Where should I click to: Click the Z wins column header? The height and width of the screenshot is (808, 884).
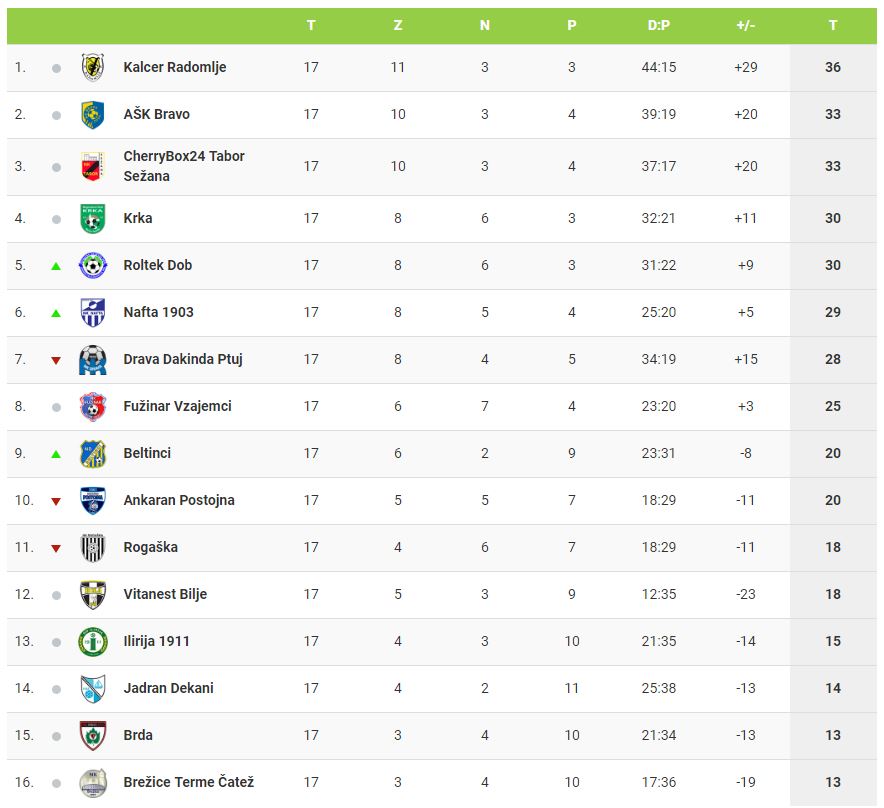pos(398,25)
